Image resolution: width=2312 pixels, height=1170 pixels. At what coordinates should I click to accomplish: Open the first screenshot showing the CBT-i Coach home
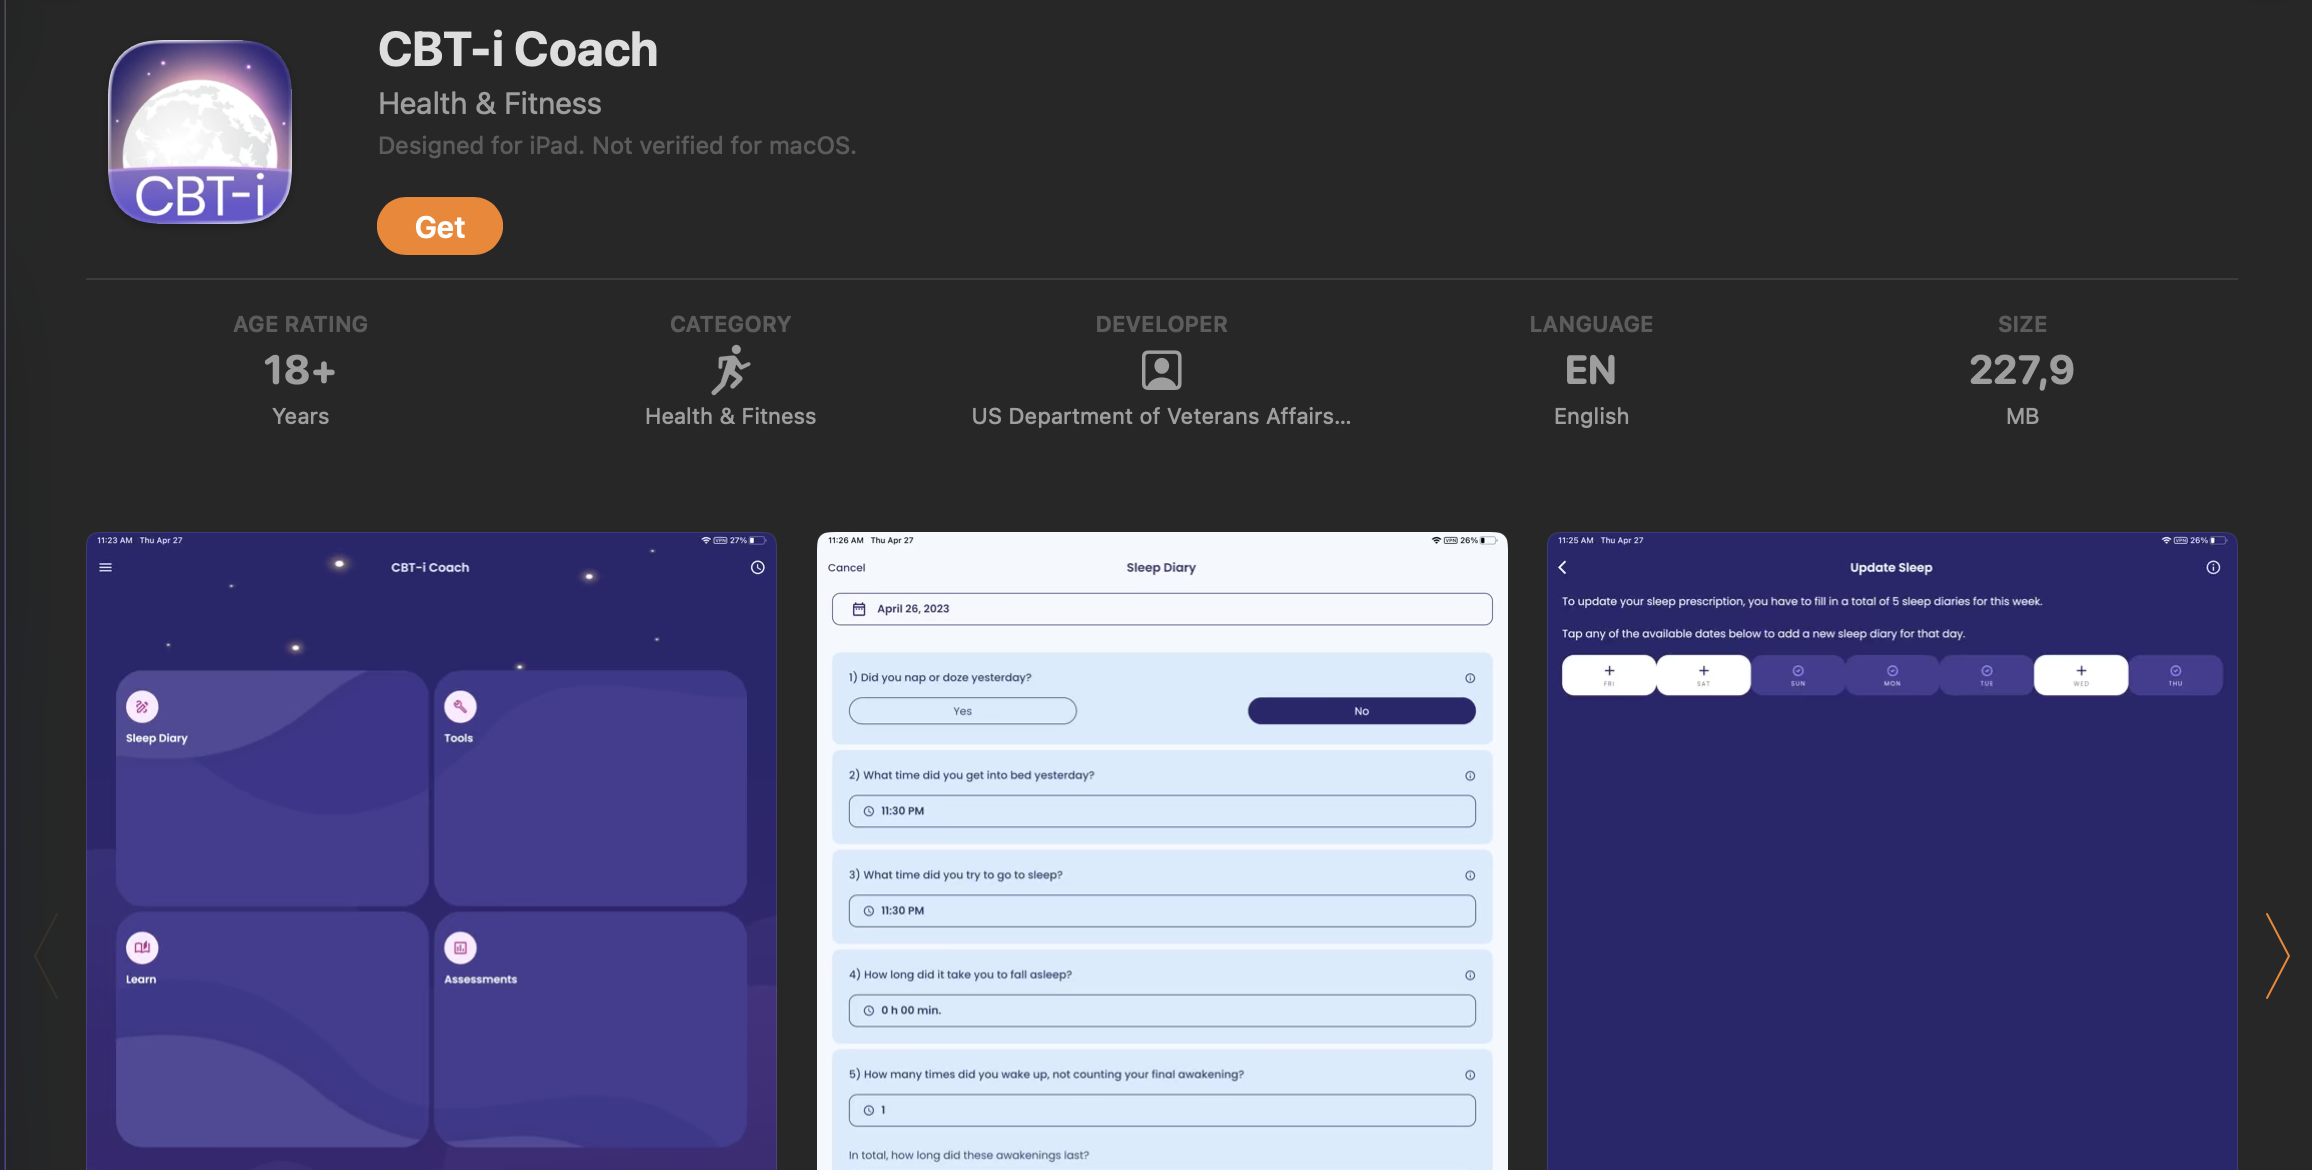coord(431,851)
